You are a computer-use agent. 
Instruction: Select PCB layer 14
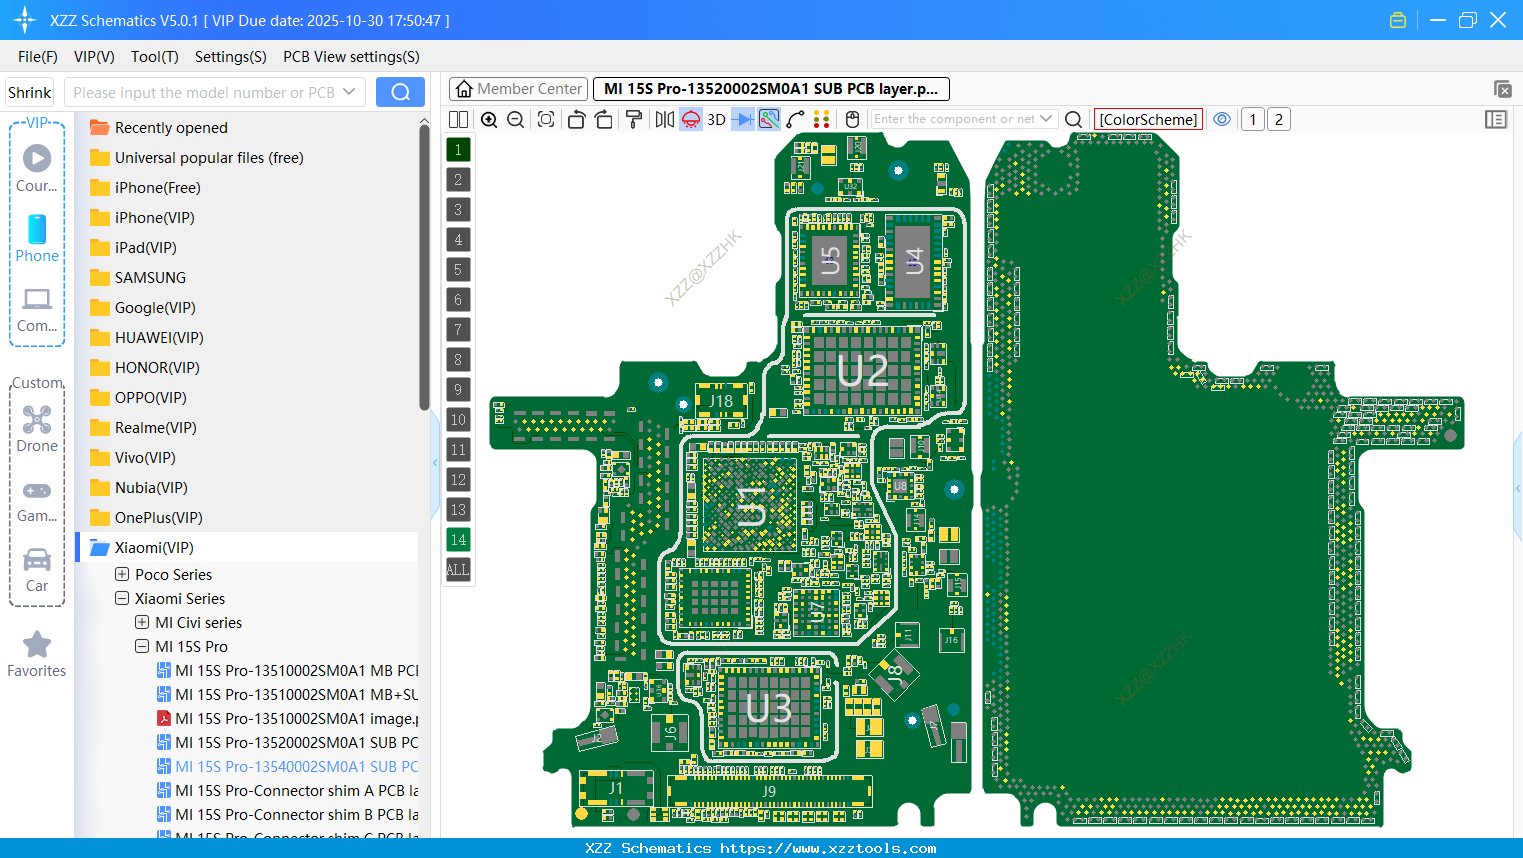coord(458,539)
